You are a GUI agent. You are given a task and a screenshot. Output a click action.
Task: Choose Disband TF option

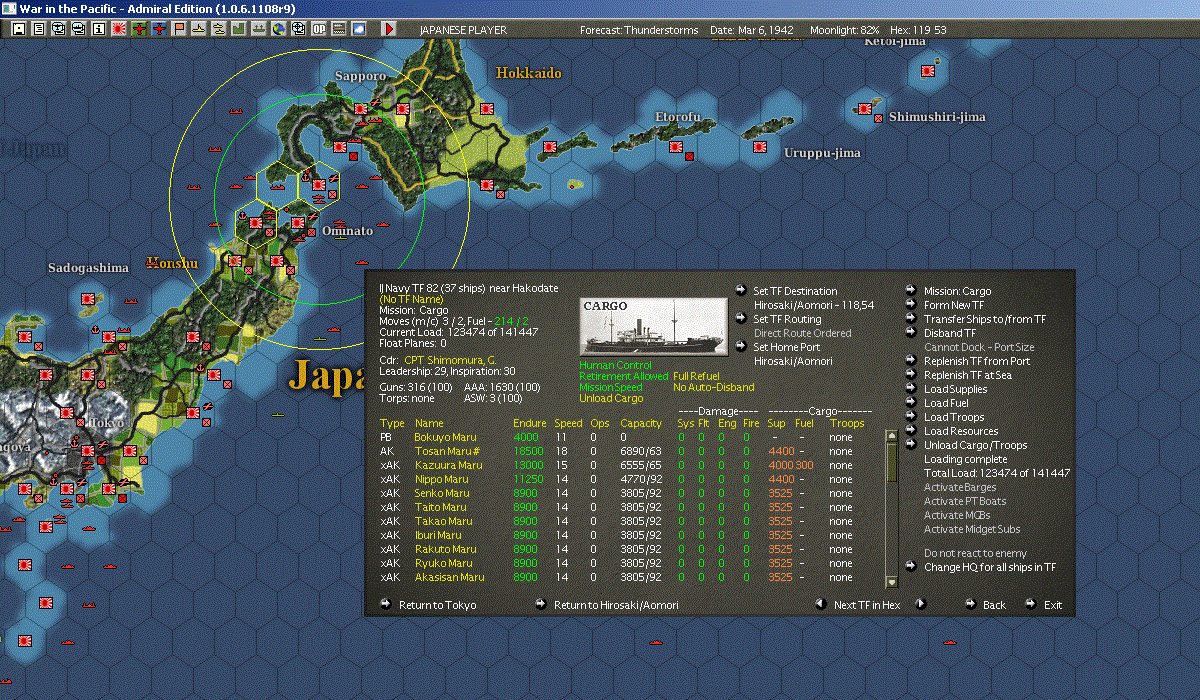(x=950, y=333)
